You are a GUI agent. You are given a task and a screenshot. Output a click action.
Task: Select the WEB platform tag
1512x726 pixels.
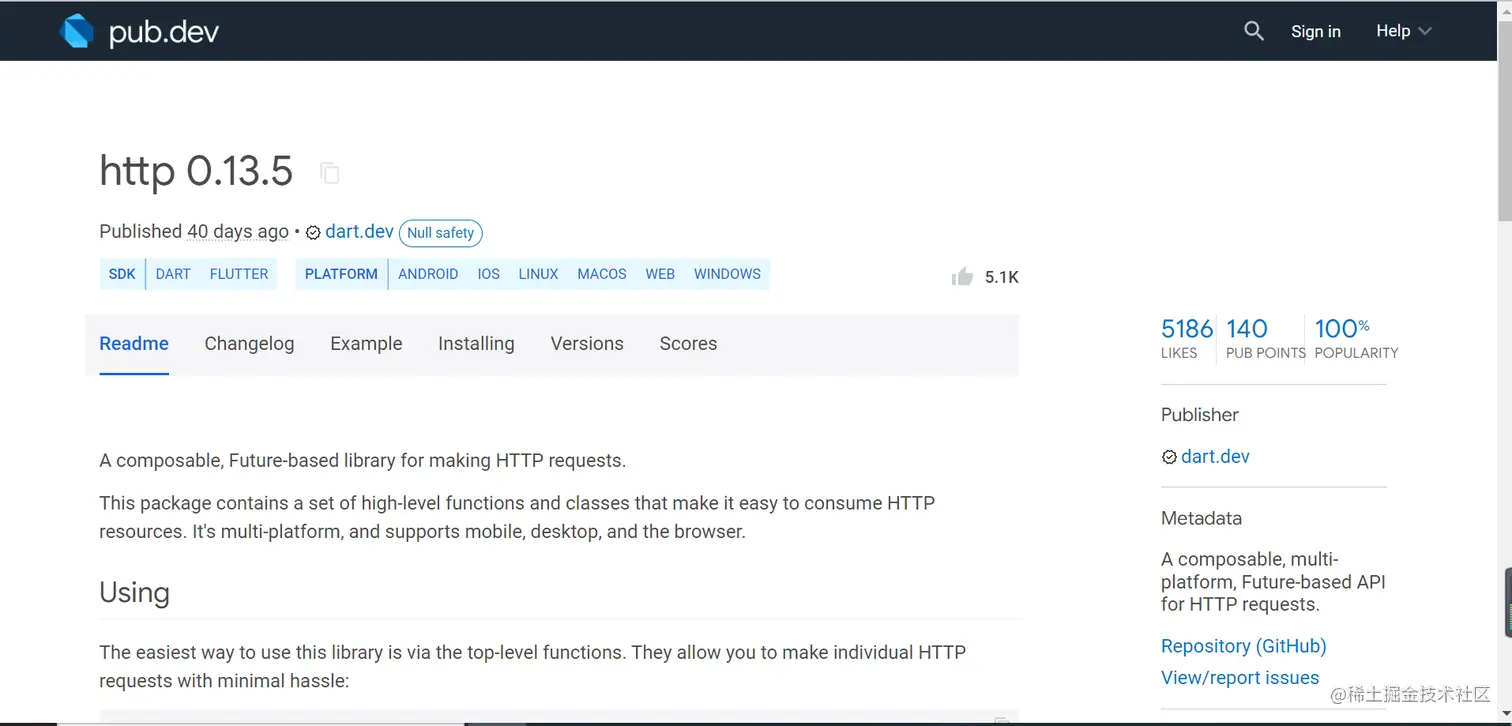(x=660, y=274)
